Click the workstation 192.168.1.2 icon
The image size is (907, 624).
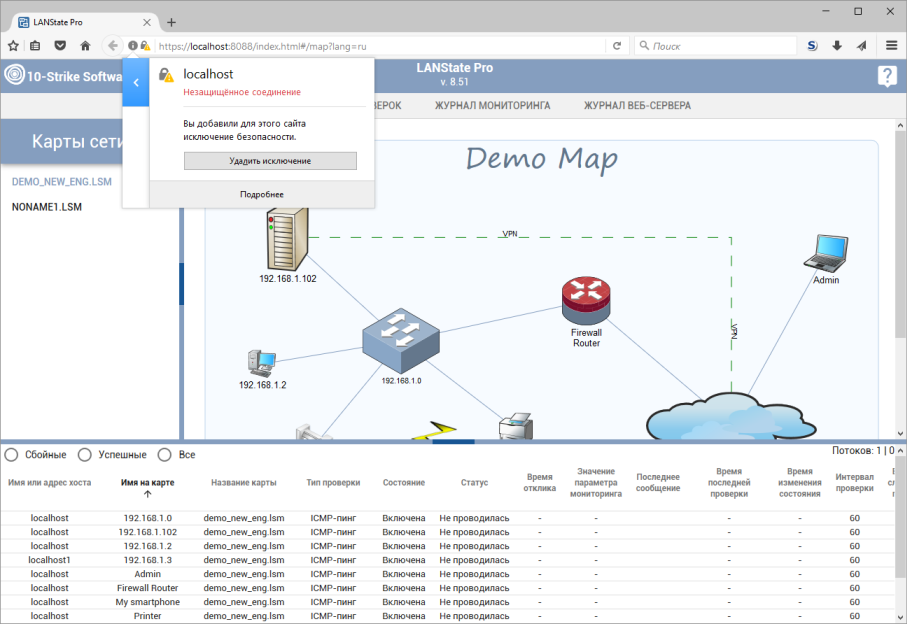262,364
